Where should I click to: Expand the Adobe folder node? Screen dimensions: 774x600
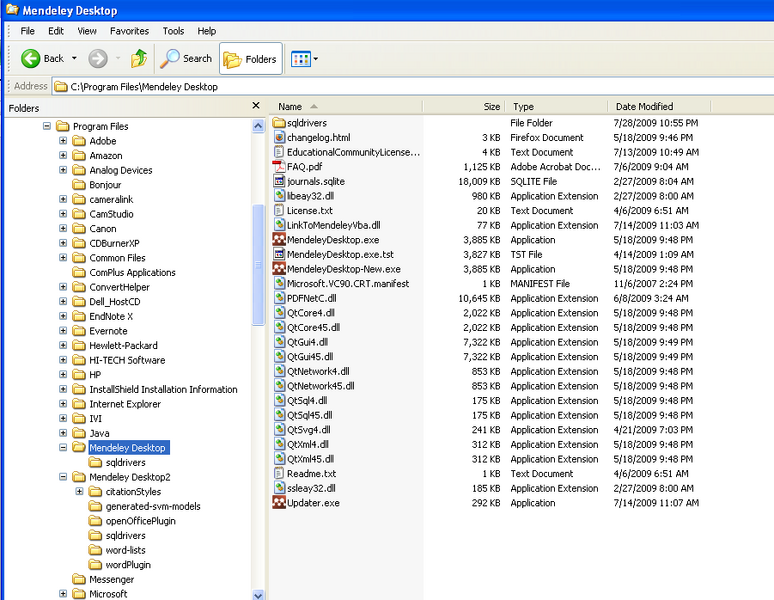63,141
